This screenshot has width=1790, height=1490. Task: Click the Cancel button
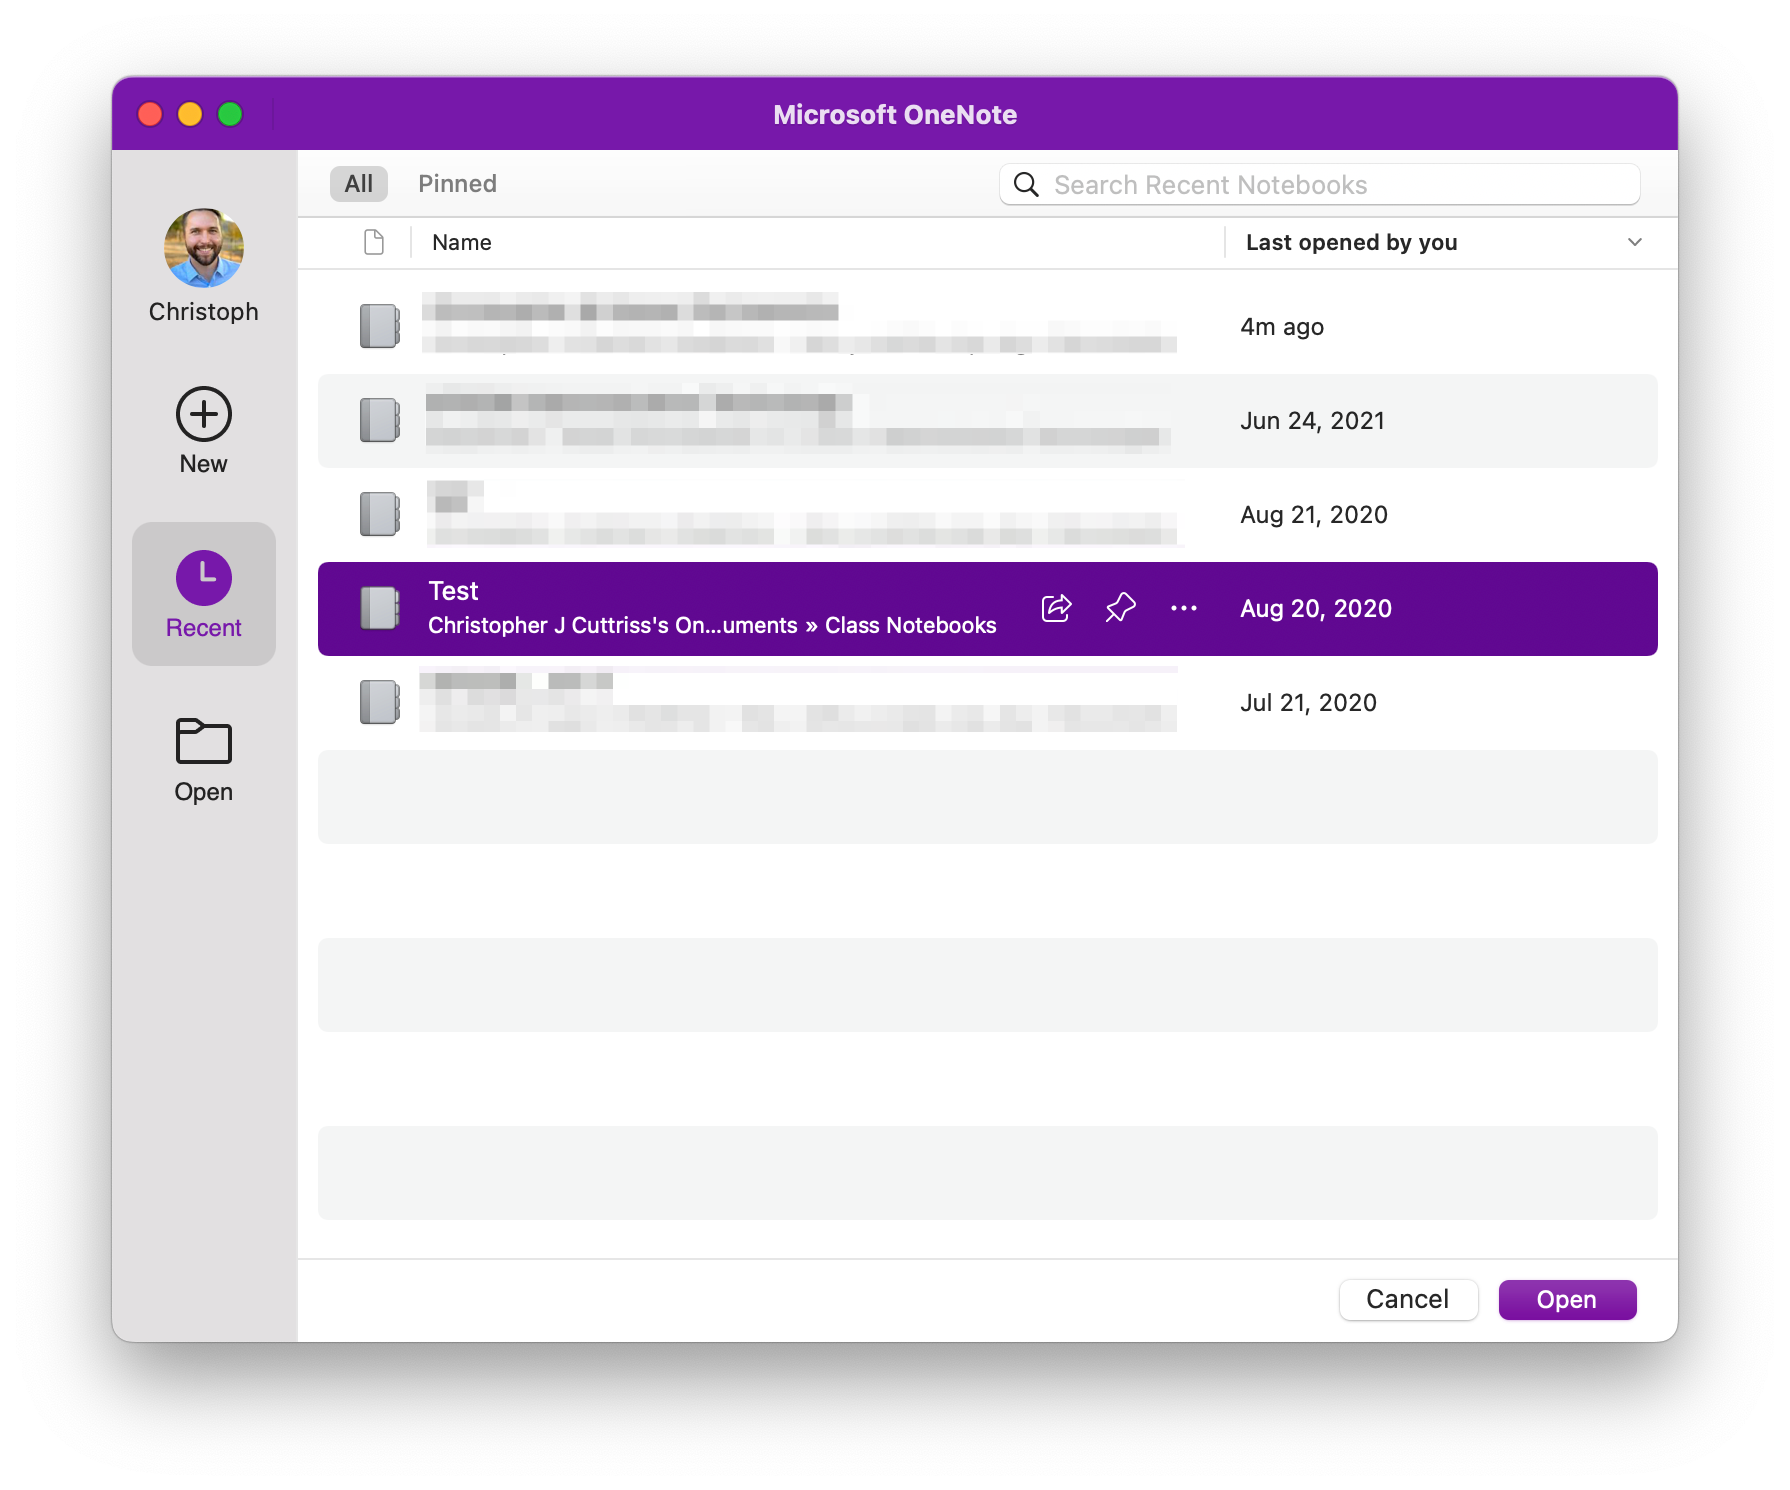tap(1408, 1300)
